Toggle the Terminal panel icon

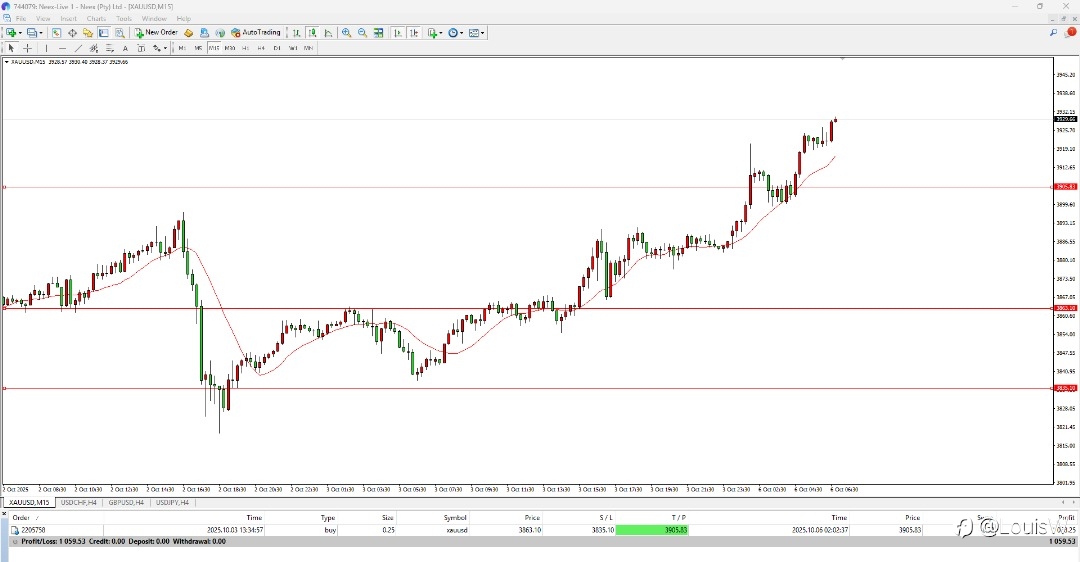click(x=103, y=32)
